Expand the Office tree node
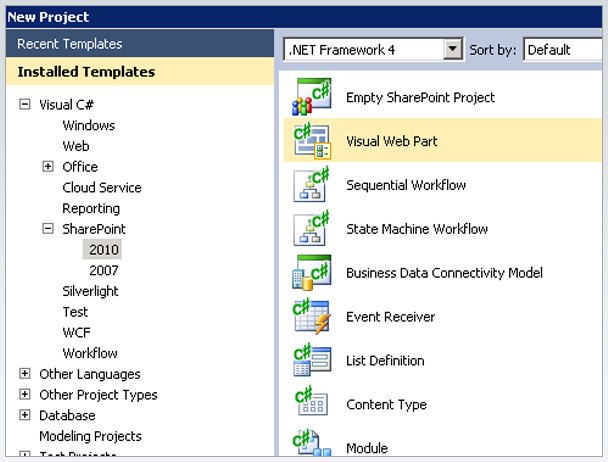This screenshot has height=462, width=608. [48, 166]
